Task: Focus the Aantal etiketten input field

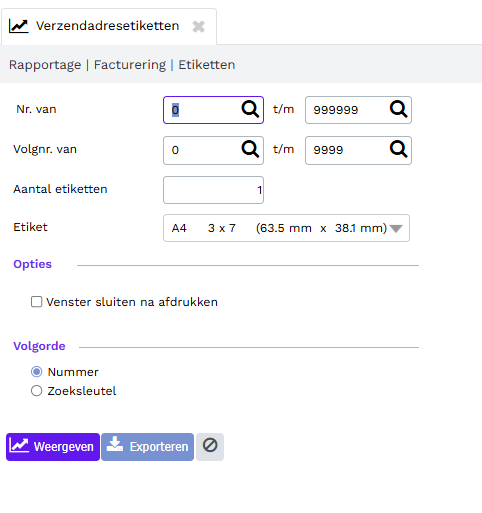Action: [213, 190]
